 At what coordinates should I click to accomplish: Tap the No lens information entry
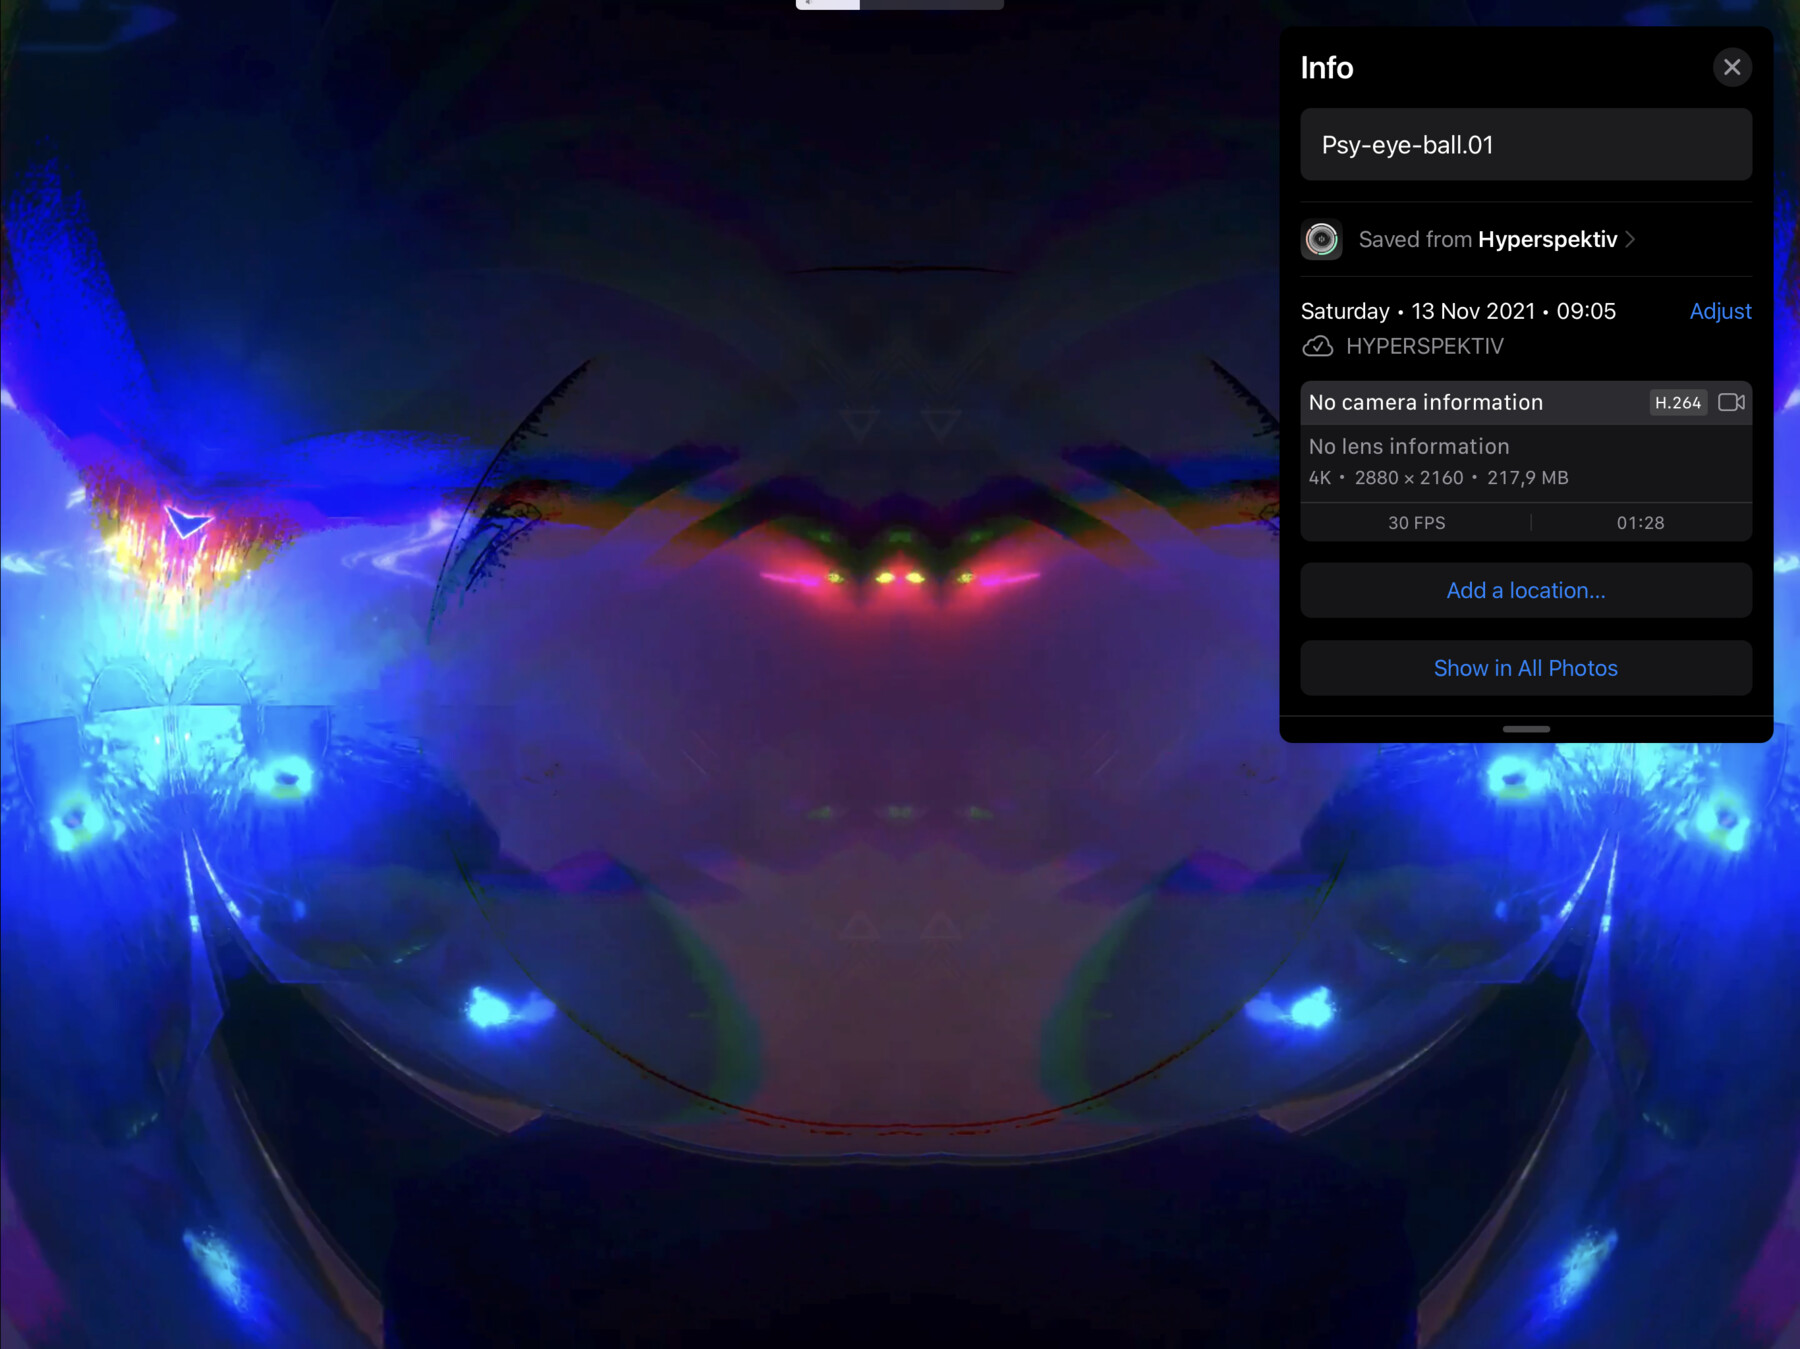pyautogui.click(x=1408, y=446)
